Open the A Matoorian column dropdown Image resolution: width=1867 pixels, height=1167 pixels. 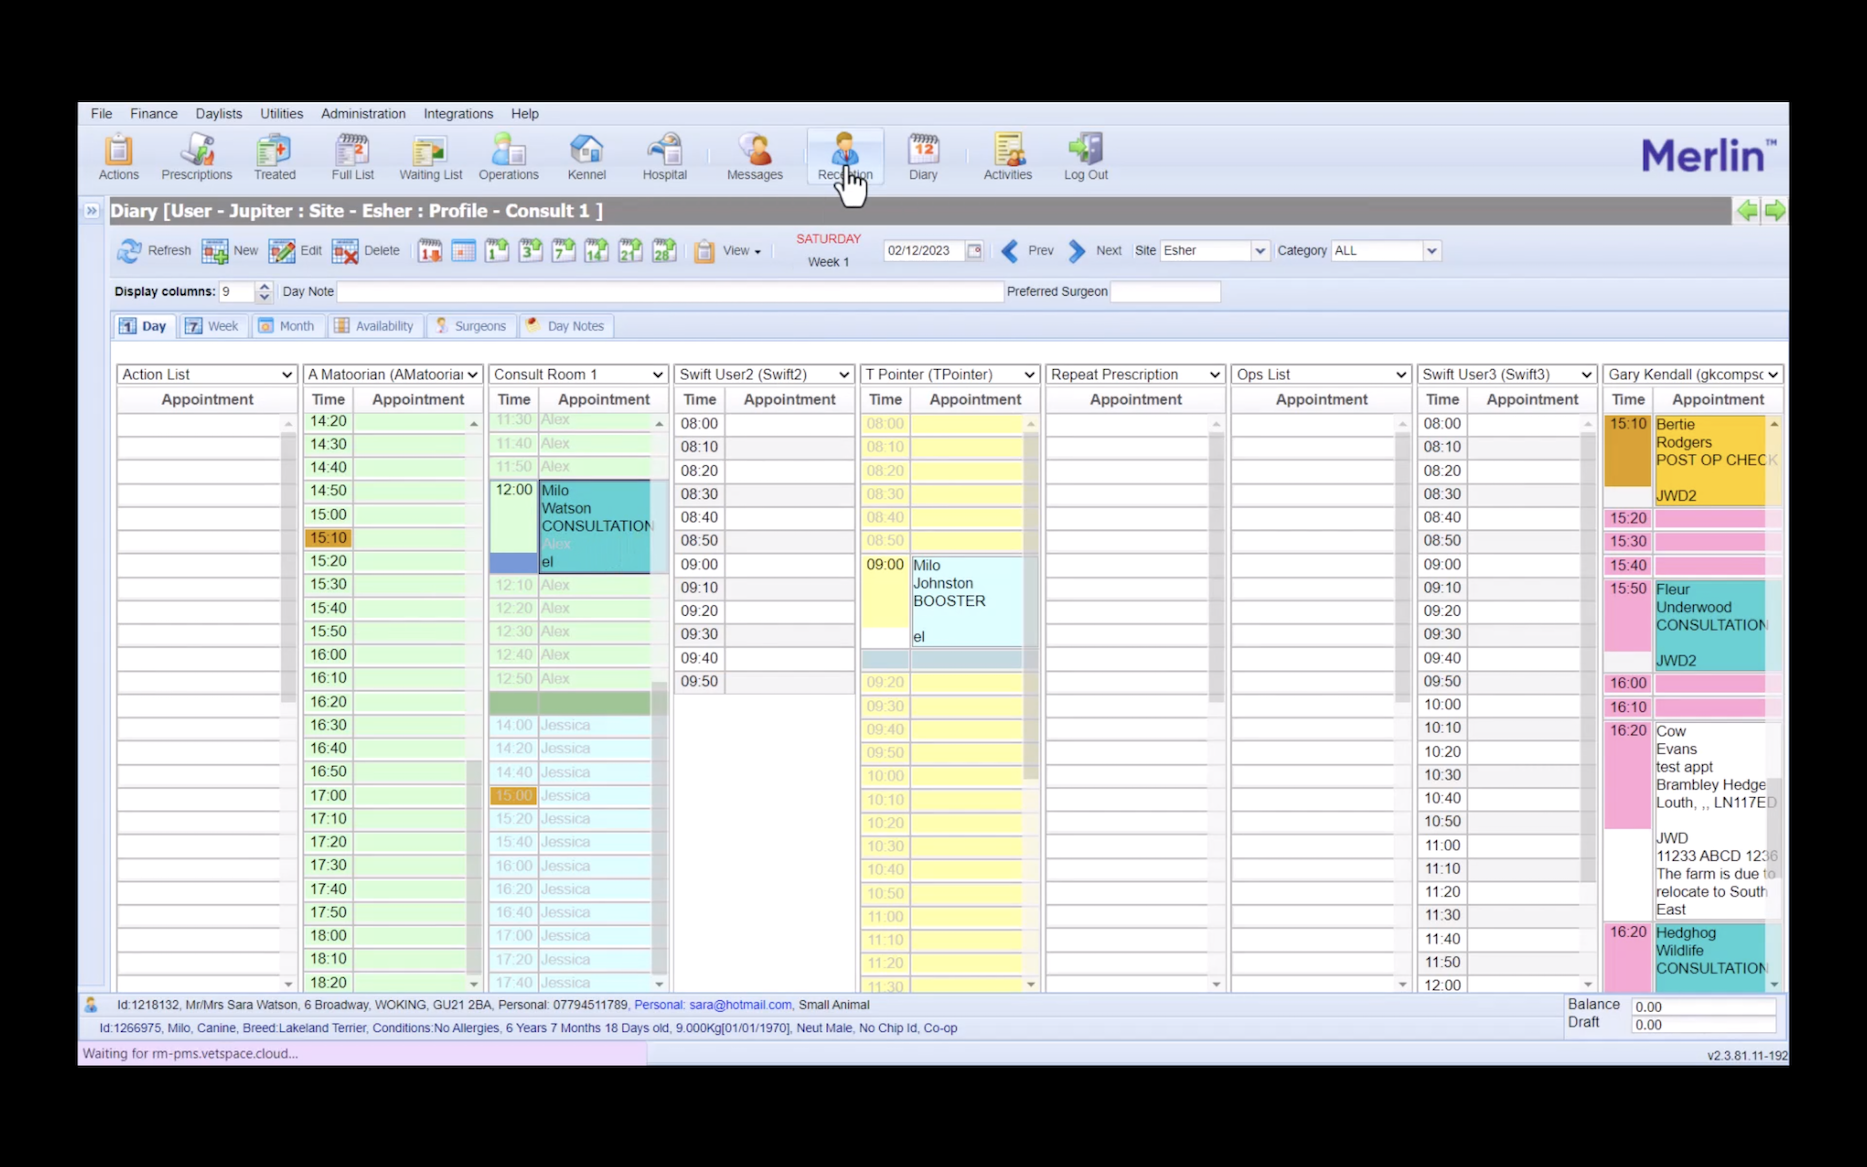point(393,374)
